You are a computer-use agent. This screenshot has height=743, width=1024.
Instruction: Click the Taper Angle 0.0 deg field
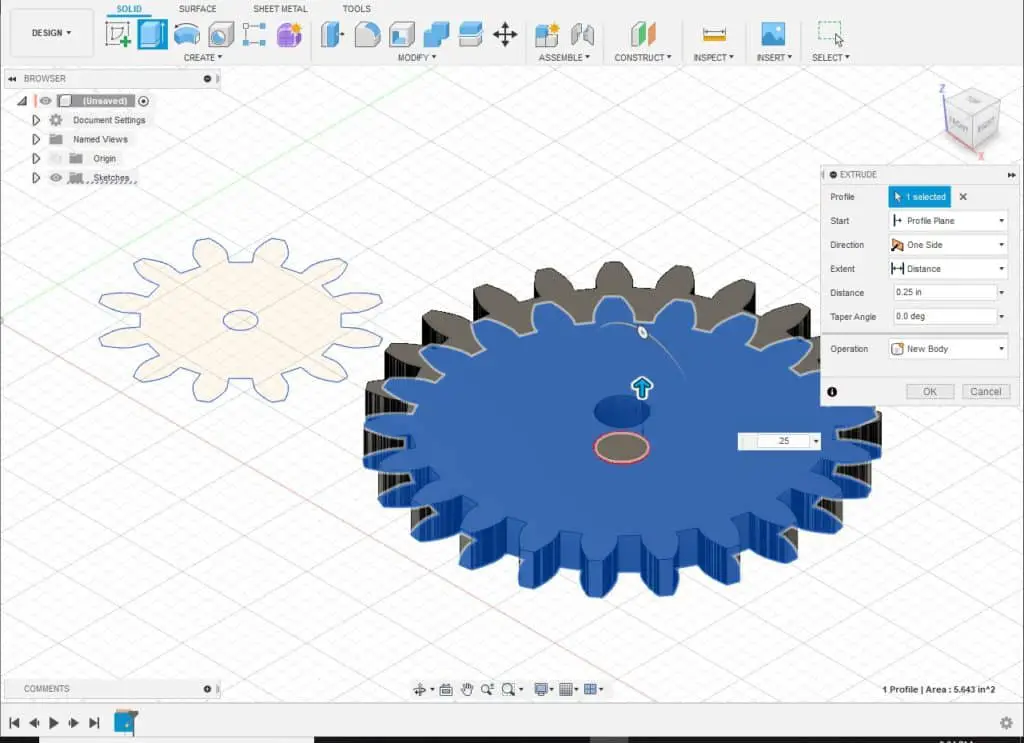pyautogui.click(x=944, y=316)
